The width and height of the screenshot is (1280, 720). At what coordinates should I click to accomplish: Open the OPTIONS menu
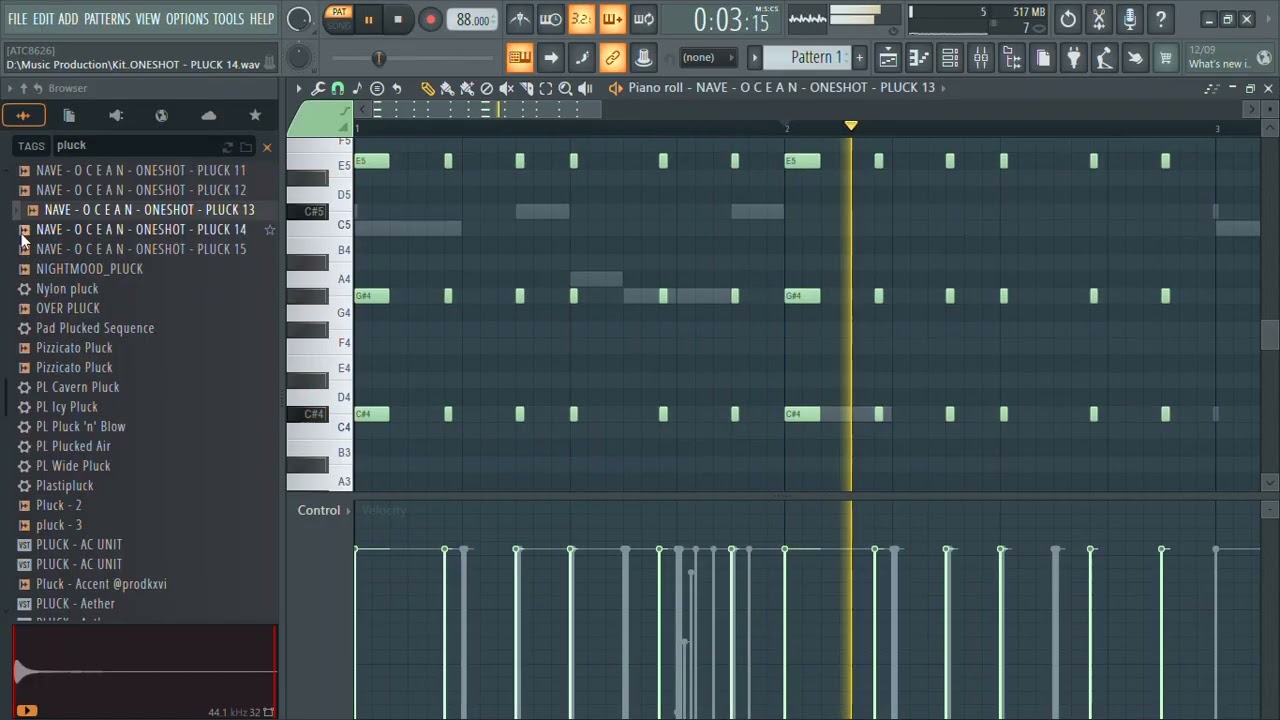187,19
